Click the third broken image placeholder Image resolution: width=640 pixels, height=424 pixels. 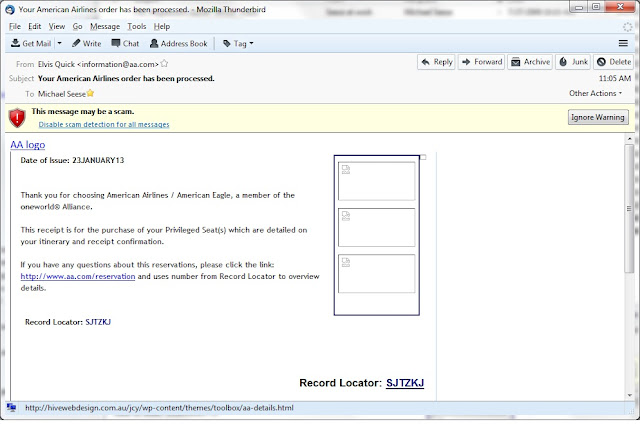pos(376,273)
